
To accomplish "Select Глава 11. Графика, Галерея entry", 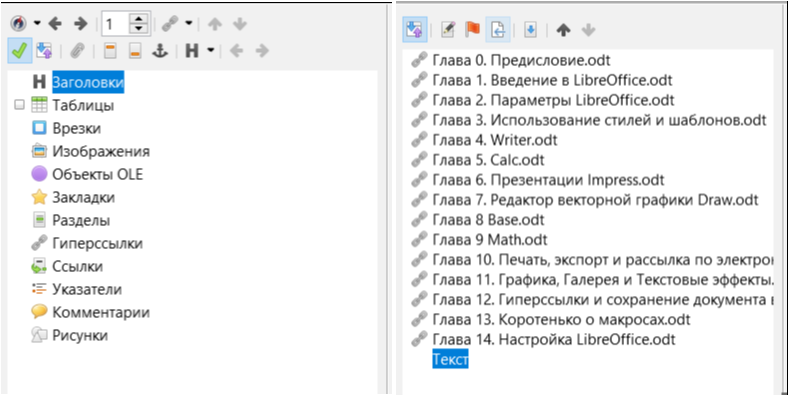I will coord(603,279).
